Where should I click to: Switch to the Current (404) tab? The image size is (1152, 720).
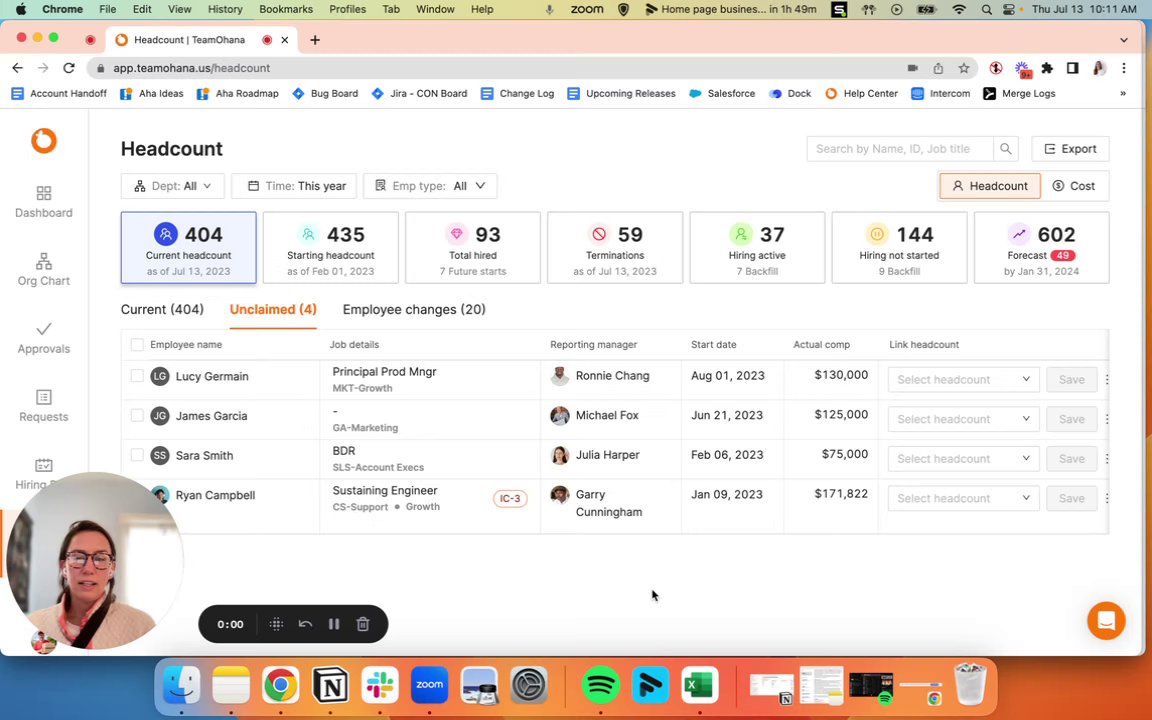(162, 309)
